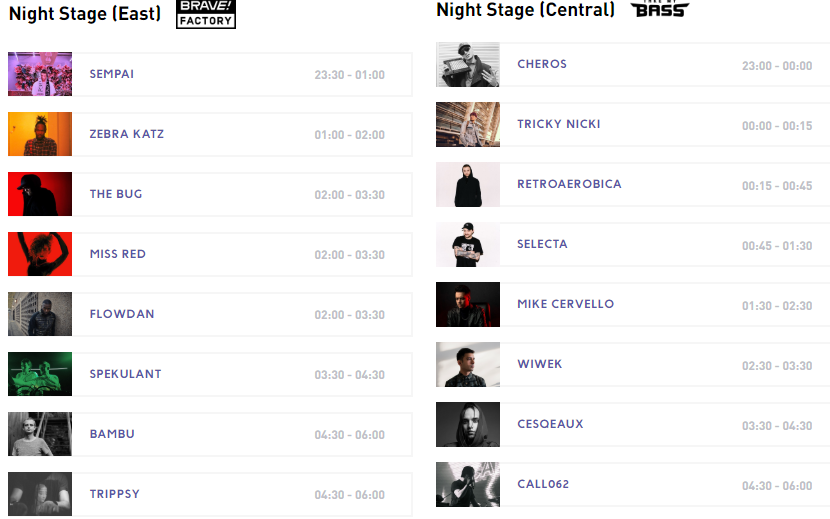Open the Selecta artist link
830x519 pixels.
click(542, 244)
